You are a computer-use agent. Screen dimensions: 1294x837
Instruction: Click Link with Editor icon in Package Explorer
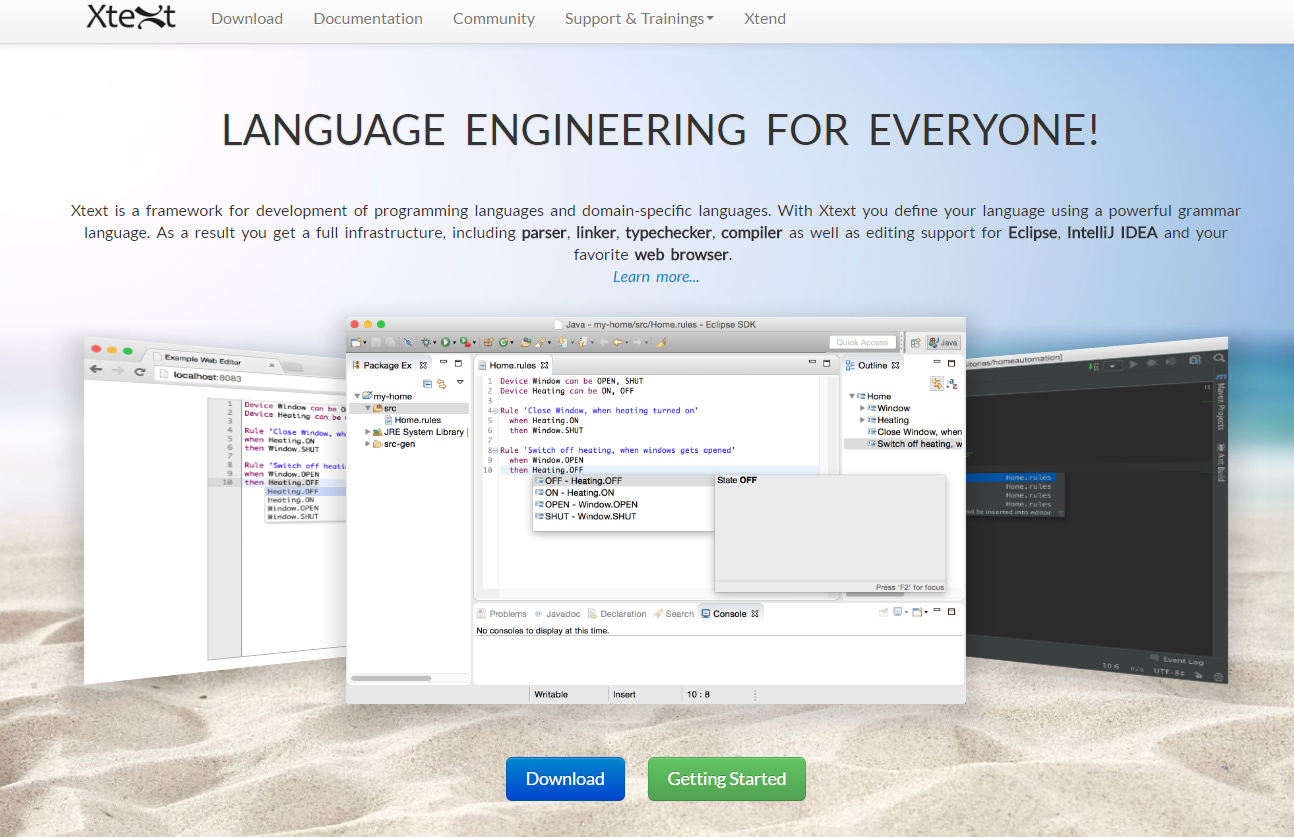click(441, 383)
